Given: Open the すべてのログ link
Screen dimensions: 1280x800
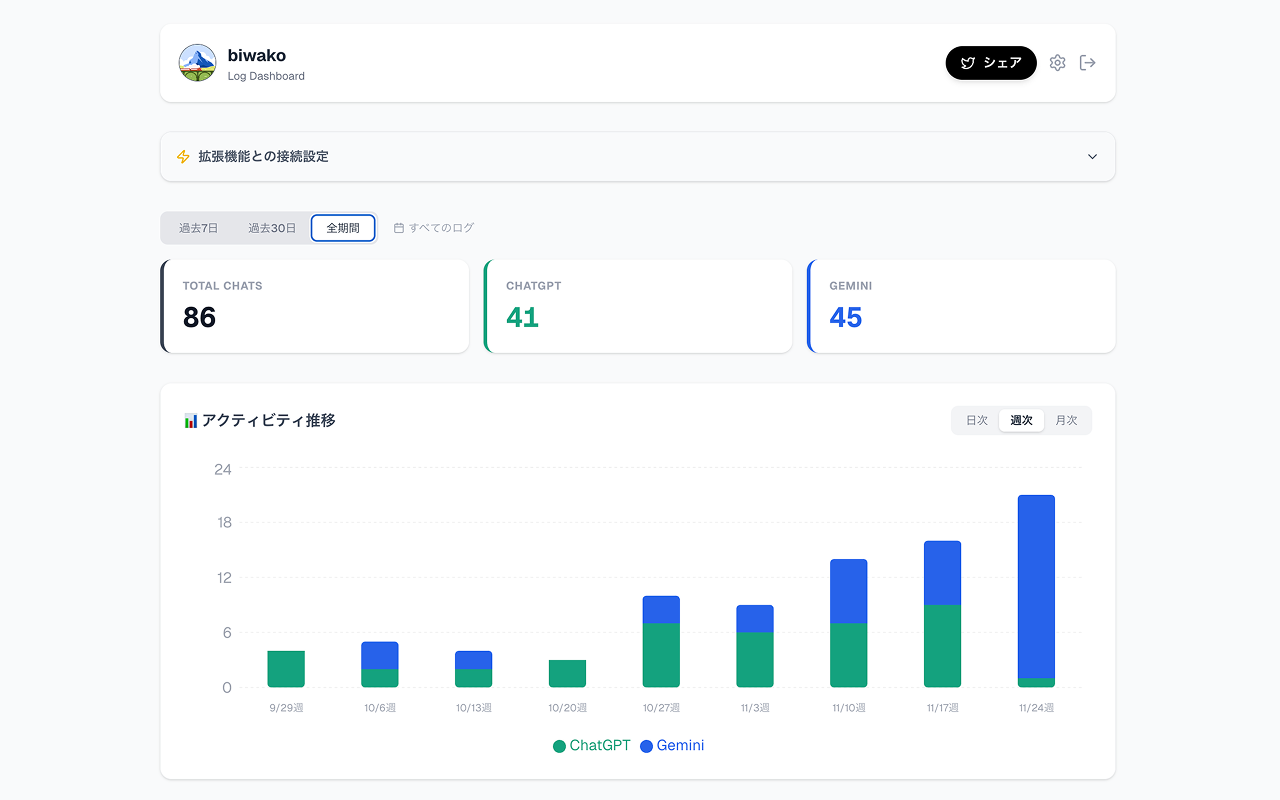Looking at the screenshot, I should click(x=434, y=228).
